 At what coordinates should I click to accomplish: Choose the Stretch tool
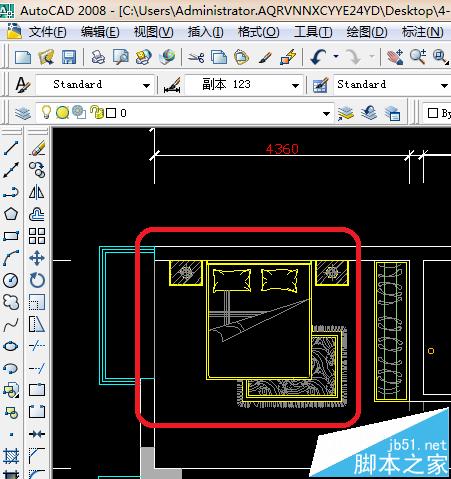(37, 324)
